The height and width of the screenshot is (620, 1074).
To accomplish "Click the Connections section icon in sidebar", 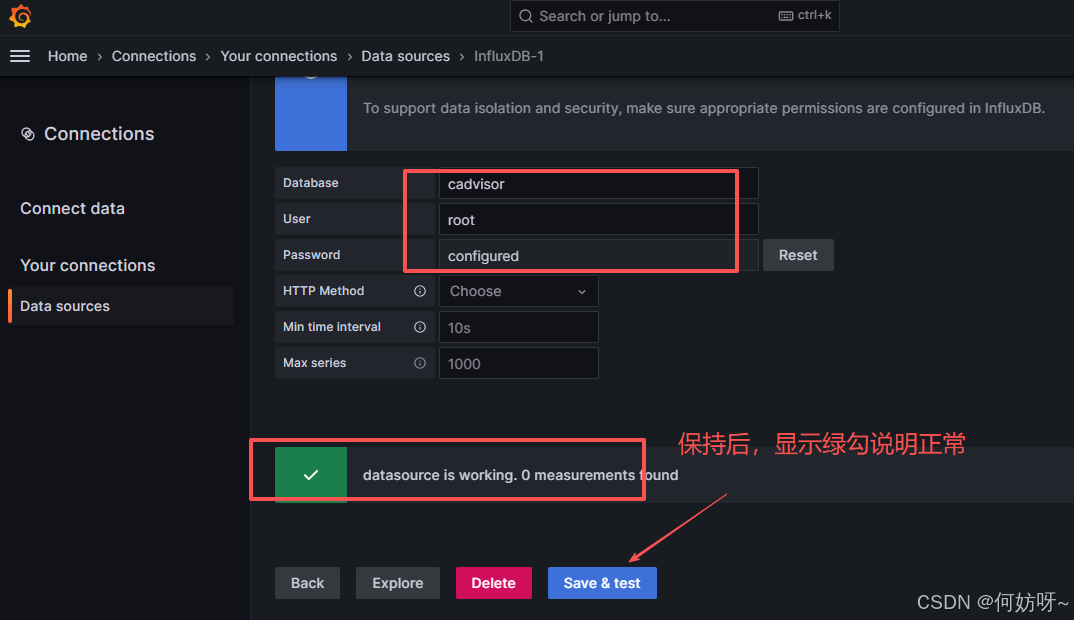I will point(27,134).
